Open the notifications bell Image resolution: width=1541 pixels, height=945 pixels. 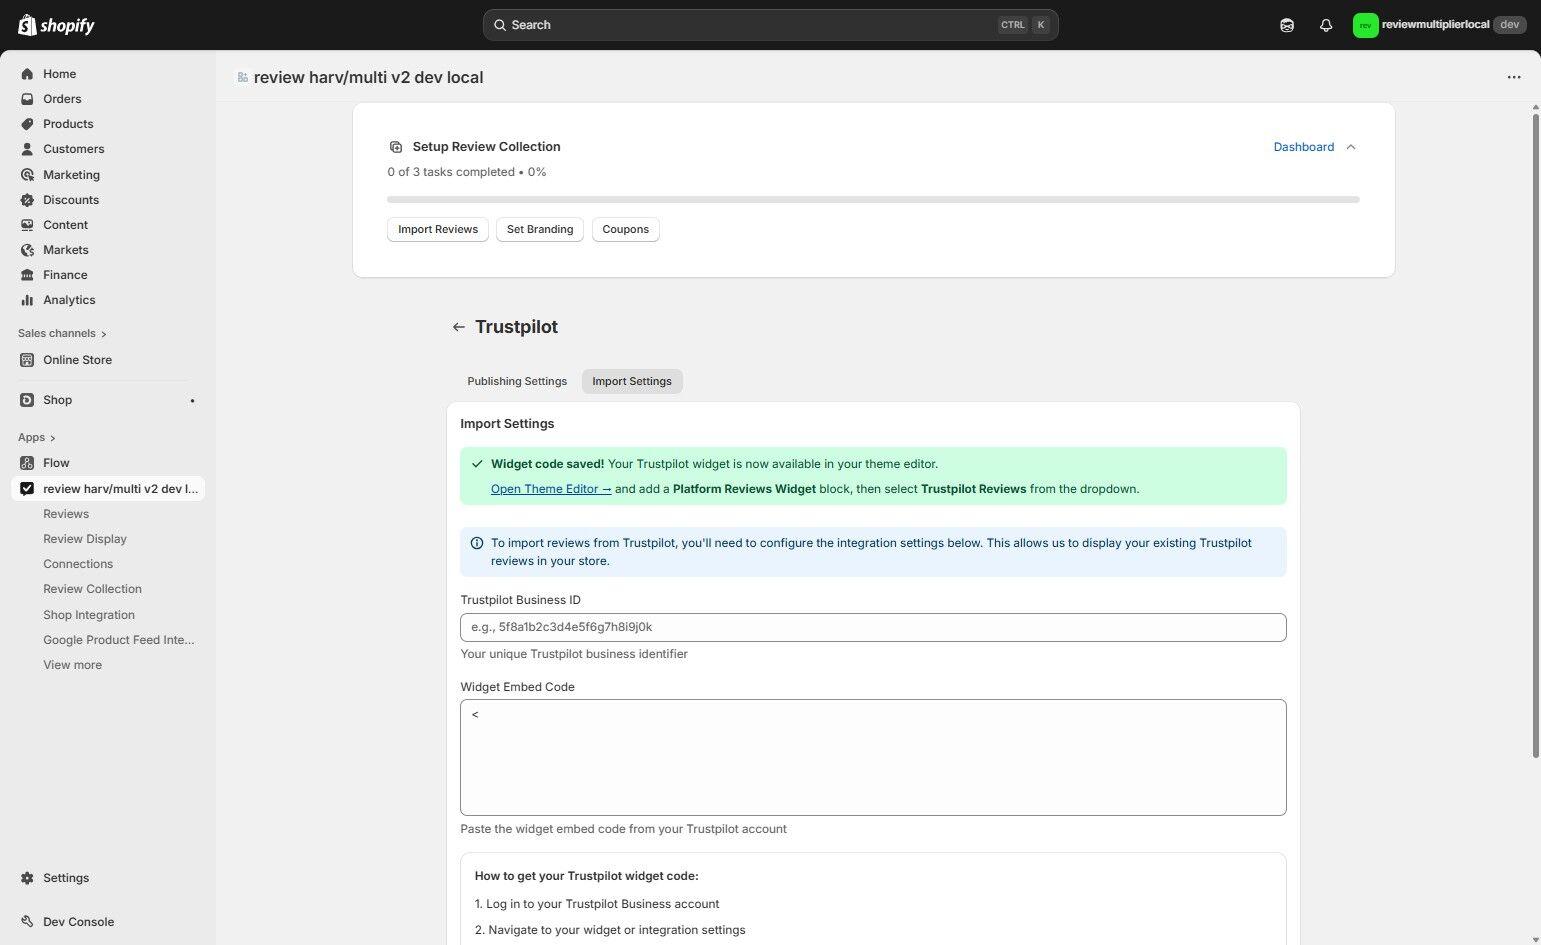coord(1326,25)
